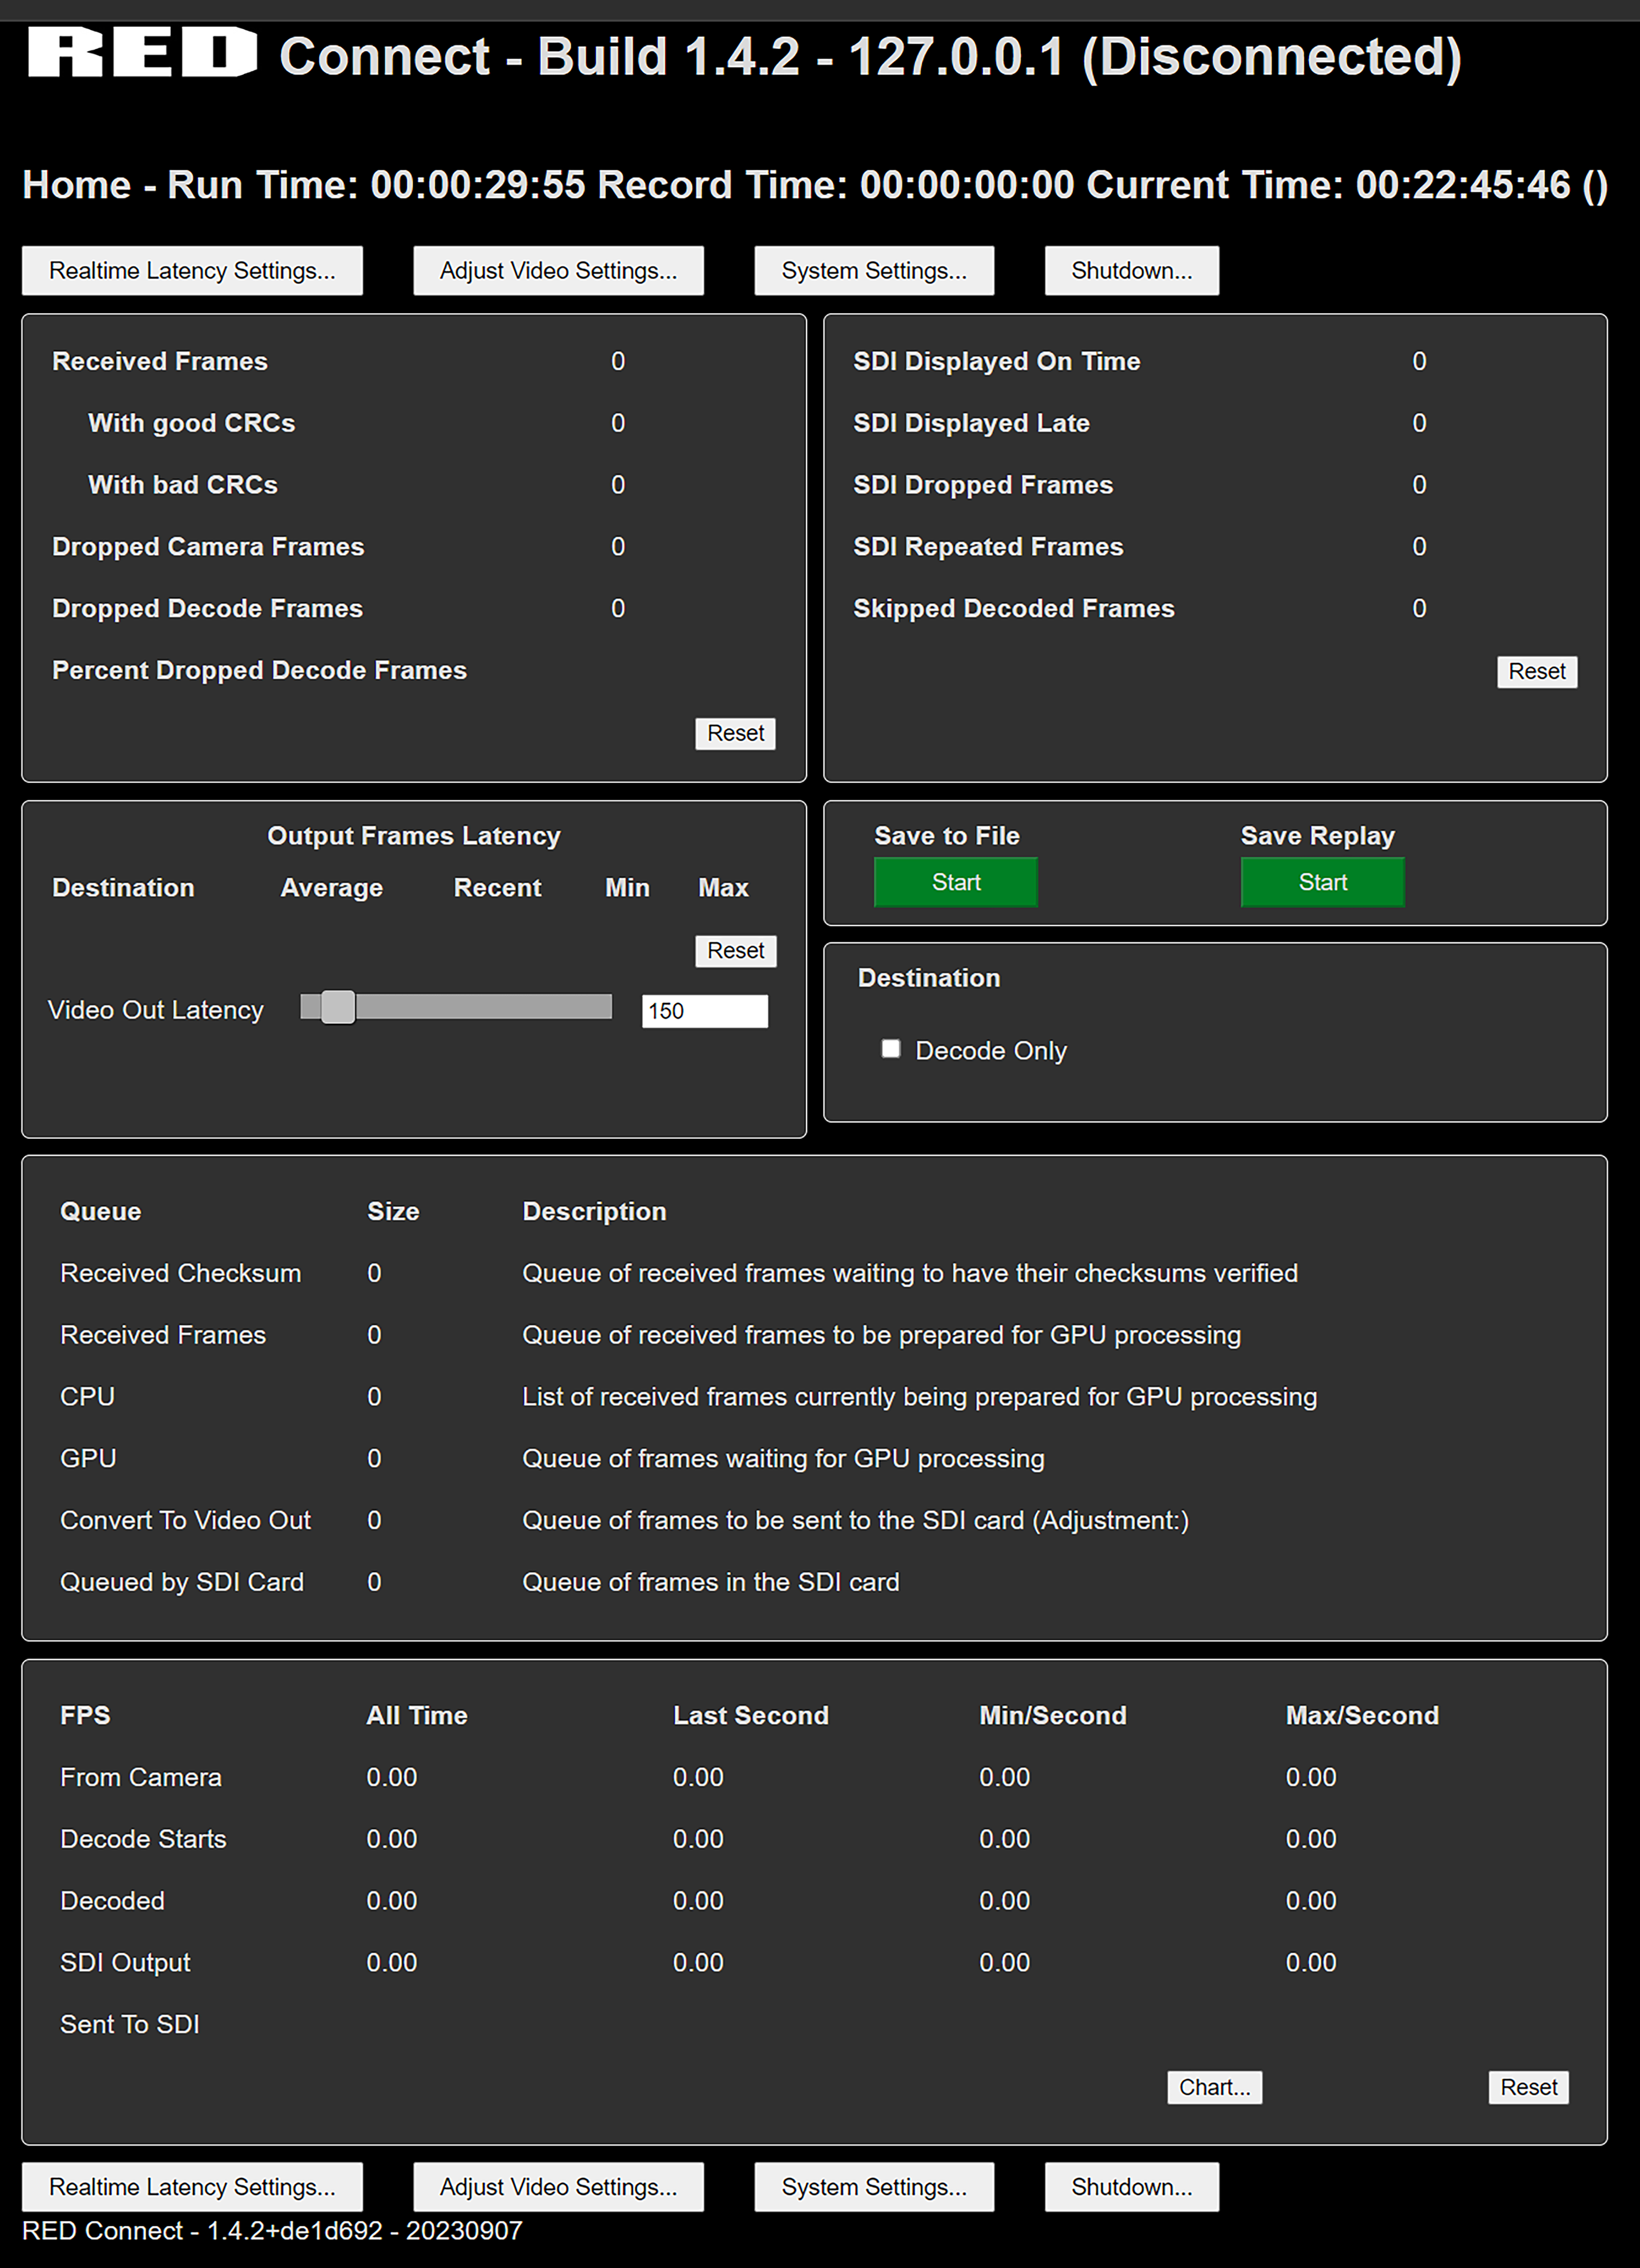Click the Max/Second FPS column header
This screenshot has width=1640, height=2268.
point(1362,1716)
